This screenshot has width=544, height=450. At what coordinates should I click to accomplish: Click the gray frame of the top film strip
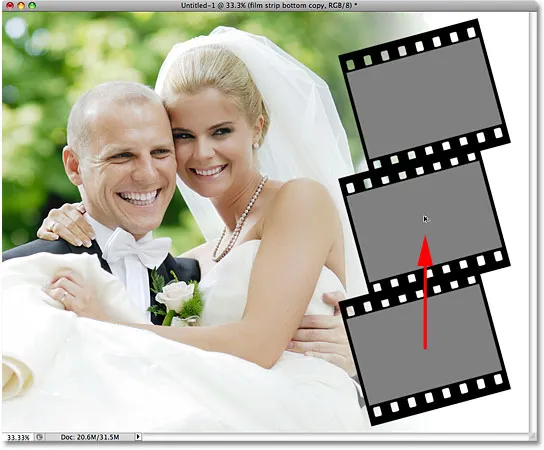pos(424,99)
